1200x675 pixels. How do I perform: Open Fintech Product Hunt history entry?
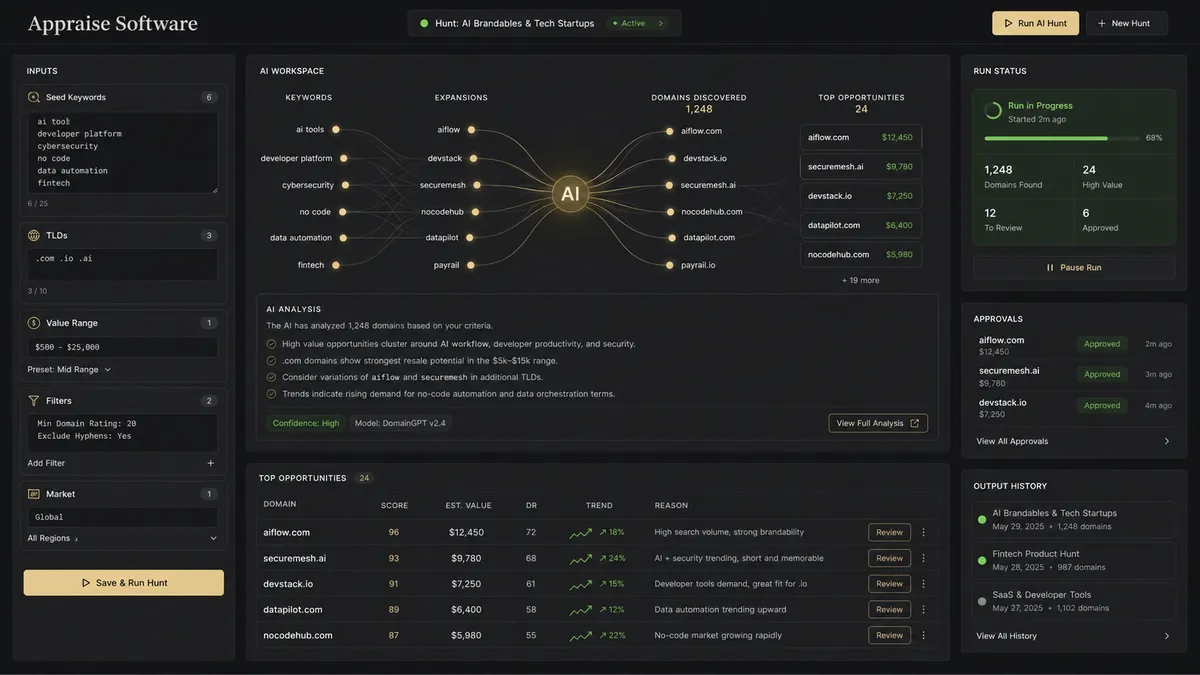click(1074, 560)
